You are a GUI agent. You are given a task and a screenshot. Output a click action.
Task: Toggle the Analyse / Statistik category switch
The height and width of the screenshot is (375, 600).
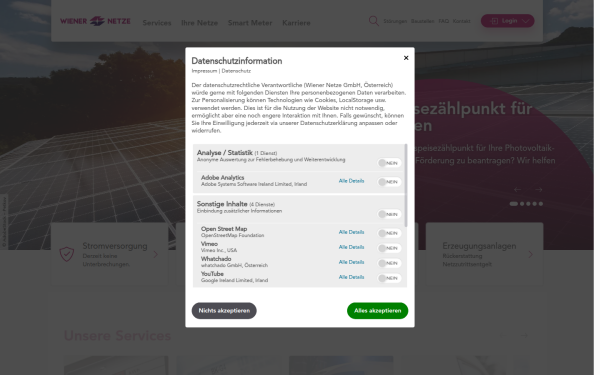pos(389,163)
